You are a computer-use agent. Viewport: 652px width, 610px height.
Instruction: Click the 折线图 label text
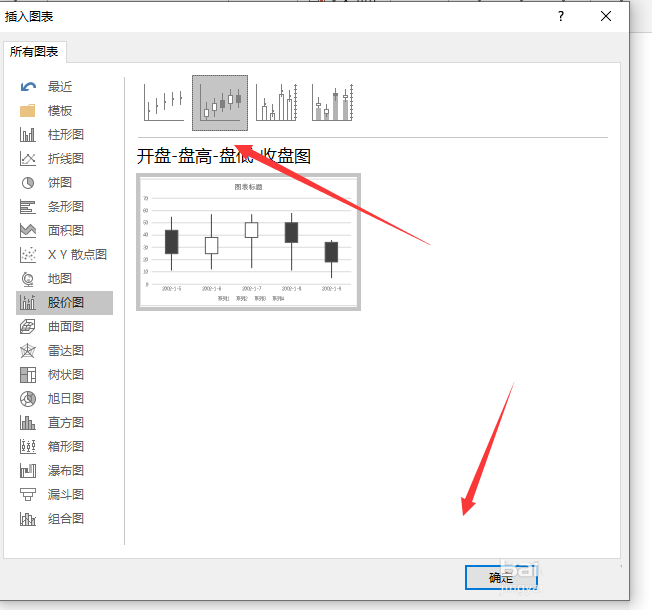coord(66,158)
